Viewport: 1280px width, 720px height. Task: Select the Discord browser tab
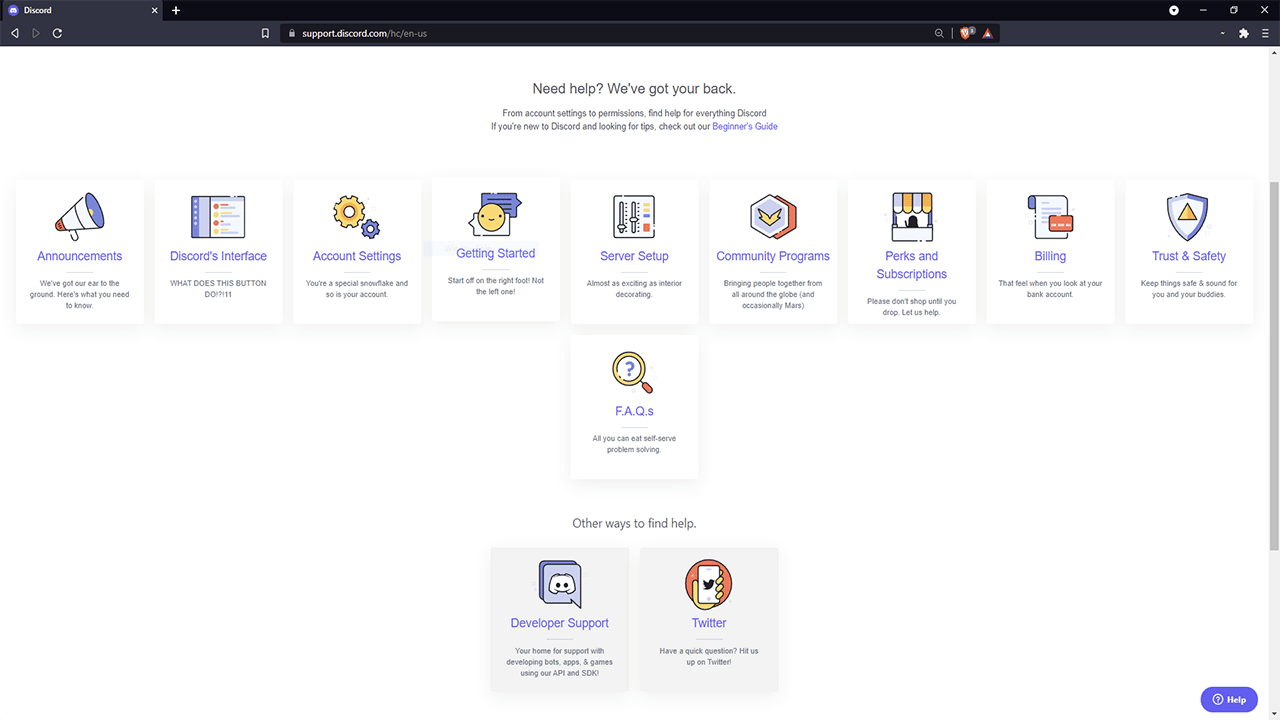click(80, 10)
